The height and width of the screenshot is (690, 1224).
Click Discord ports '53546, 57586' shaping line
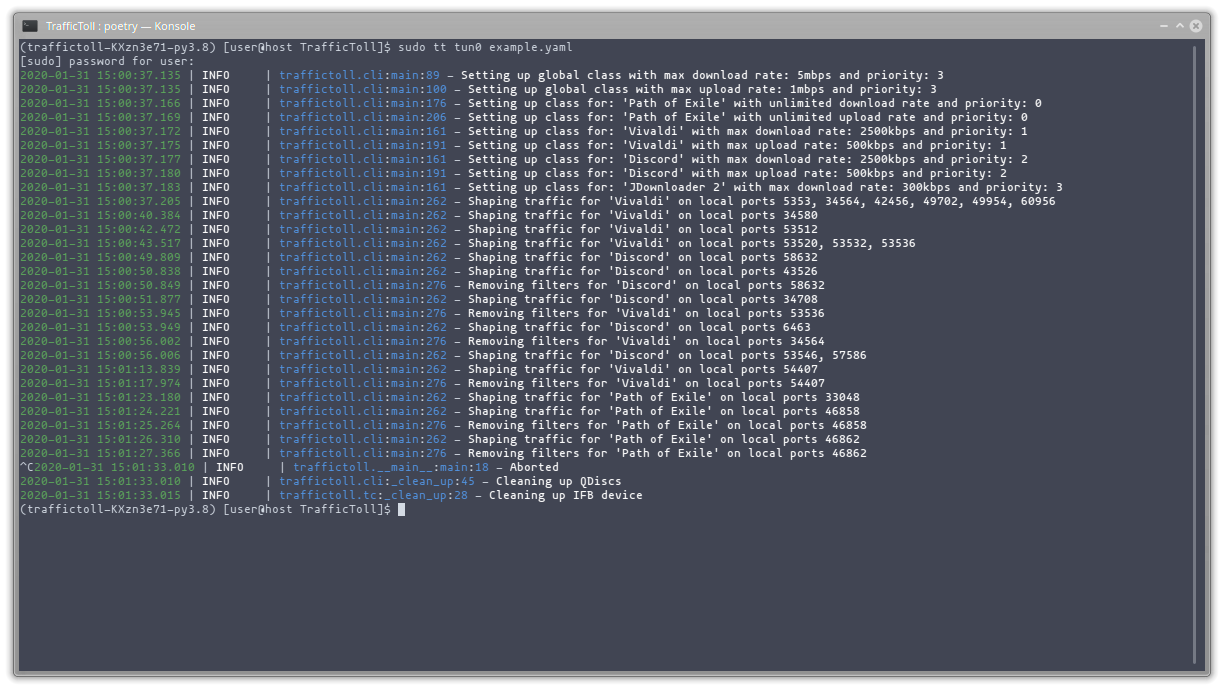[x=443, y=355]
